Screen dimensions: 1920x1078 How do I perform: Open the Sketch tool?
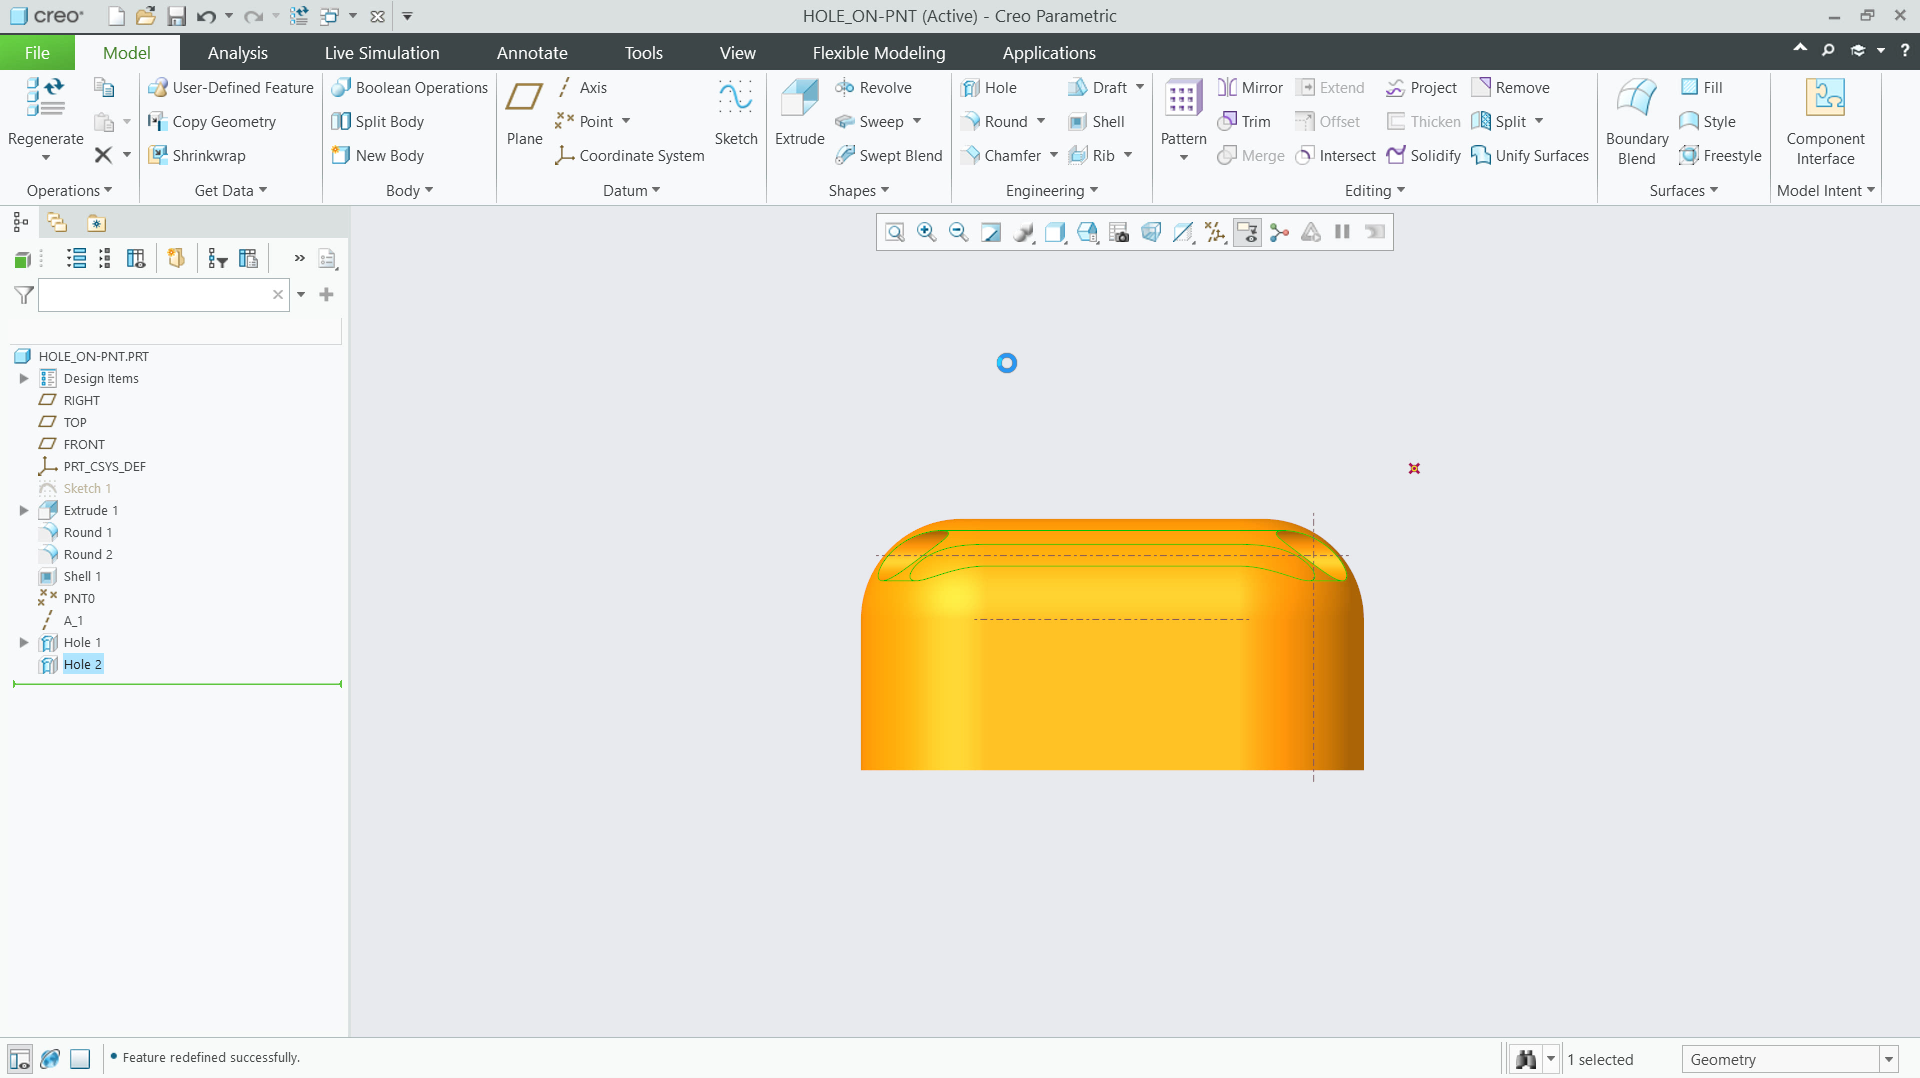coord(735,112)
